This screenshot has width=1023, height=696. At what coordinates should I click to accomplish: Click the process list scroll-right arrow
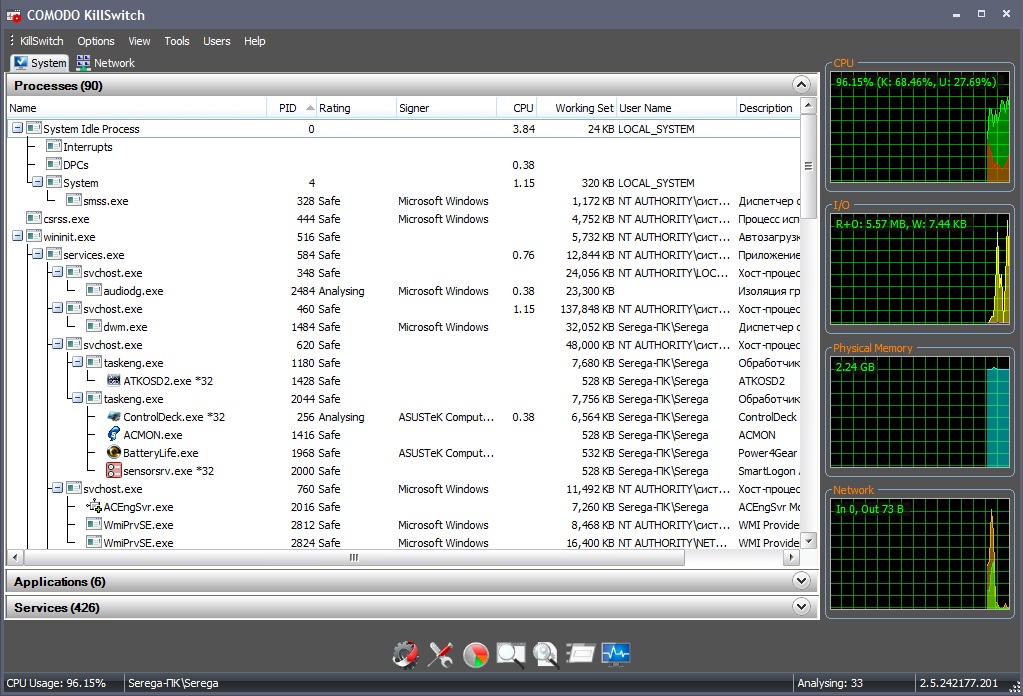[x=791, y=558]
